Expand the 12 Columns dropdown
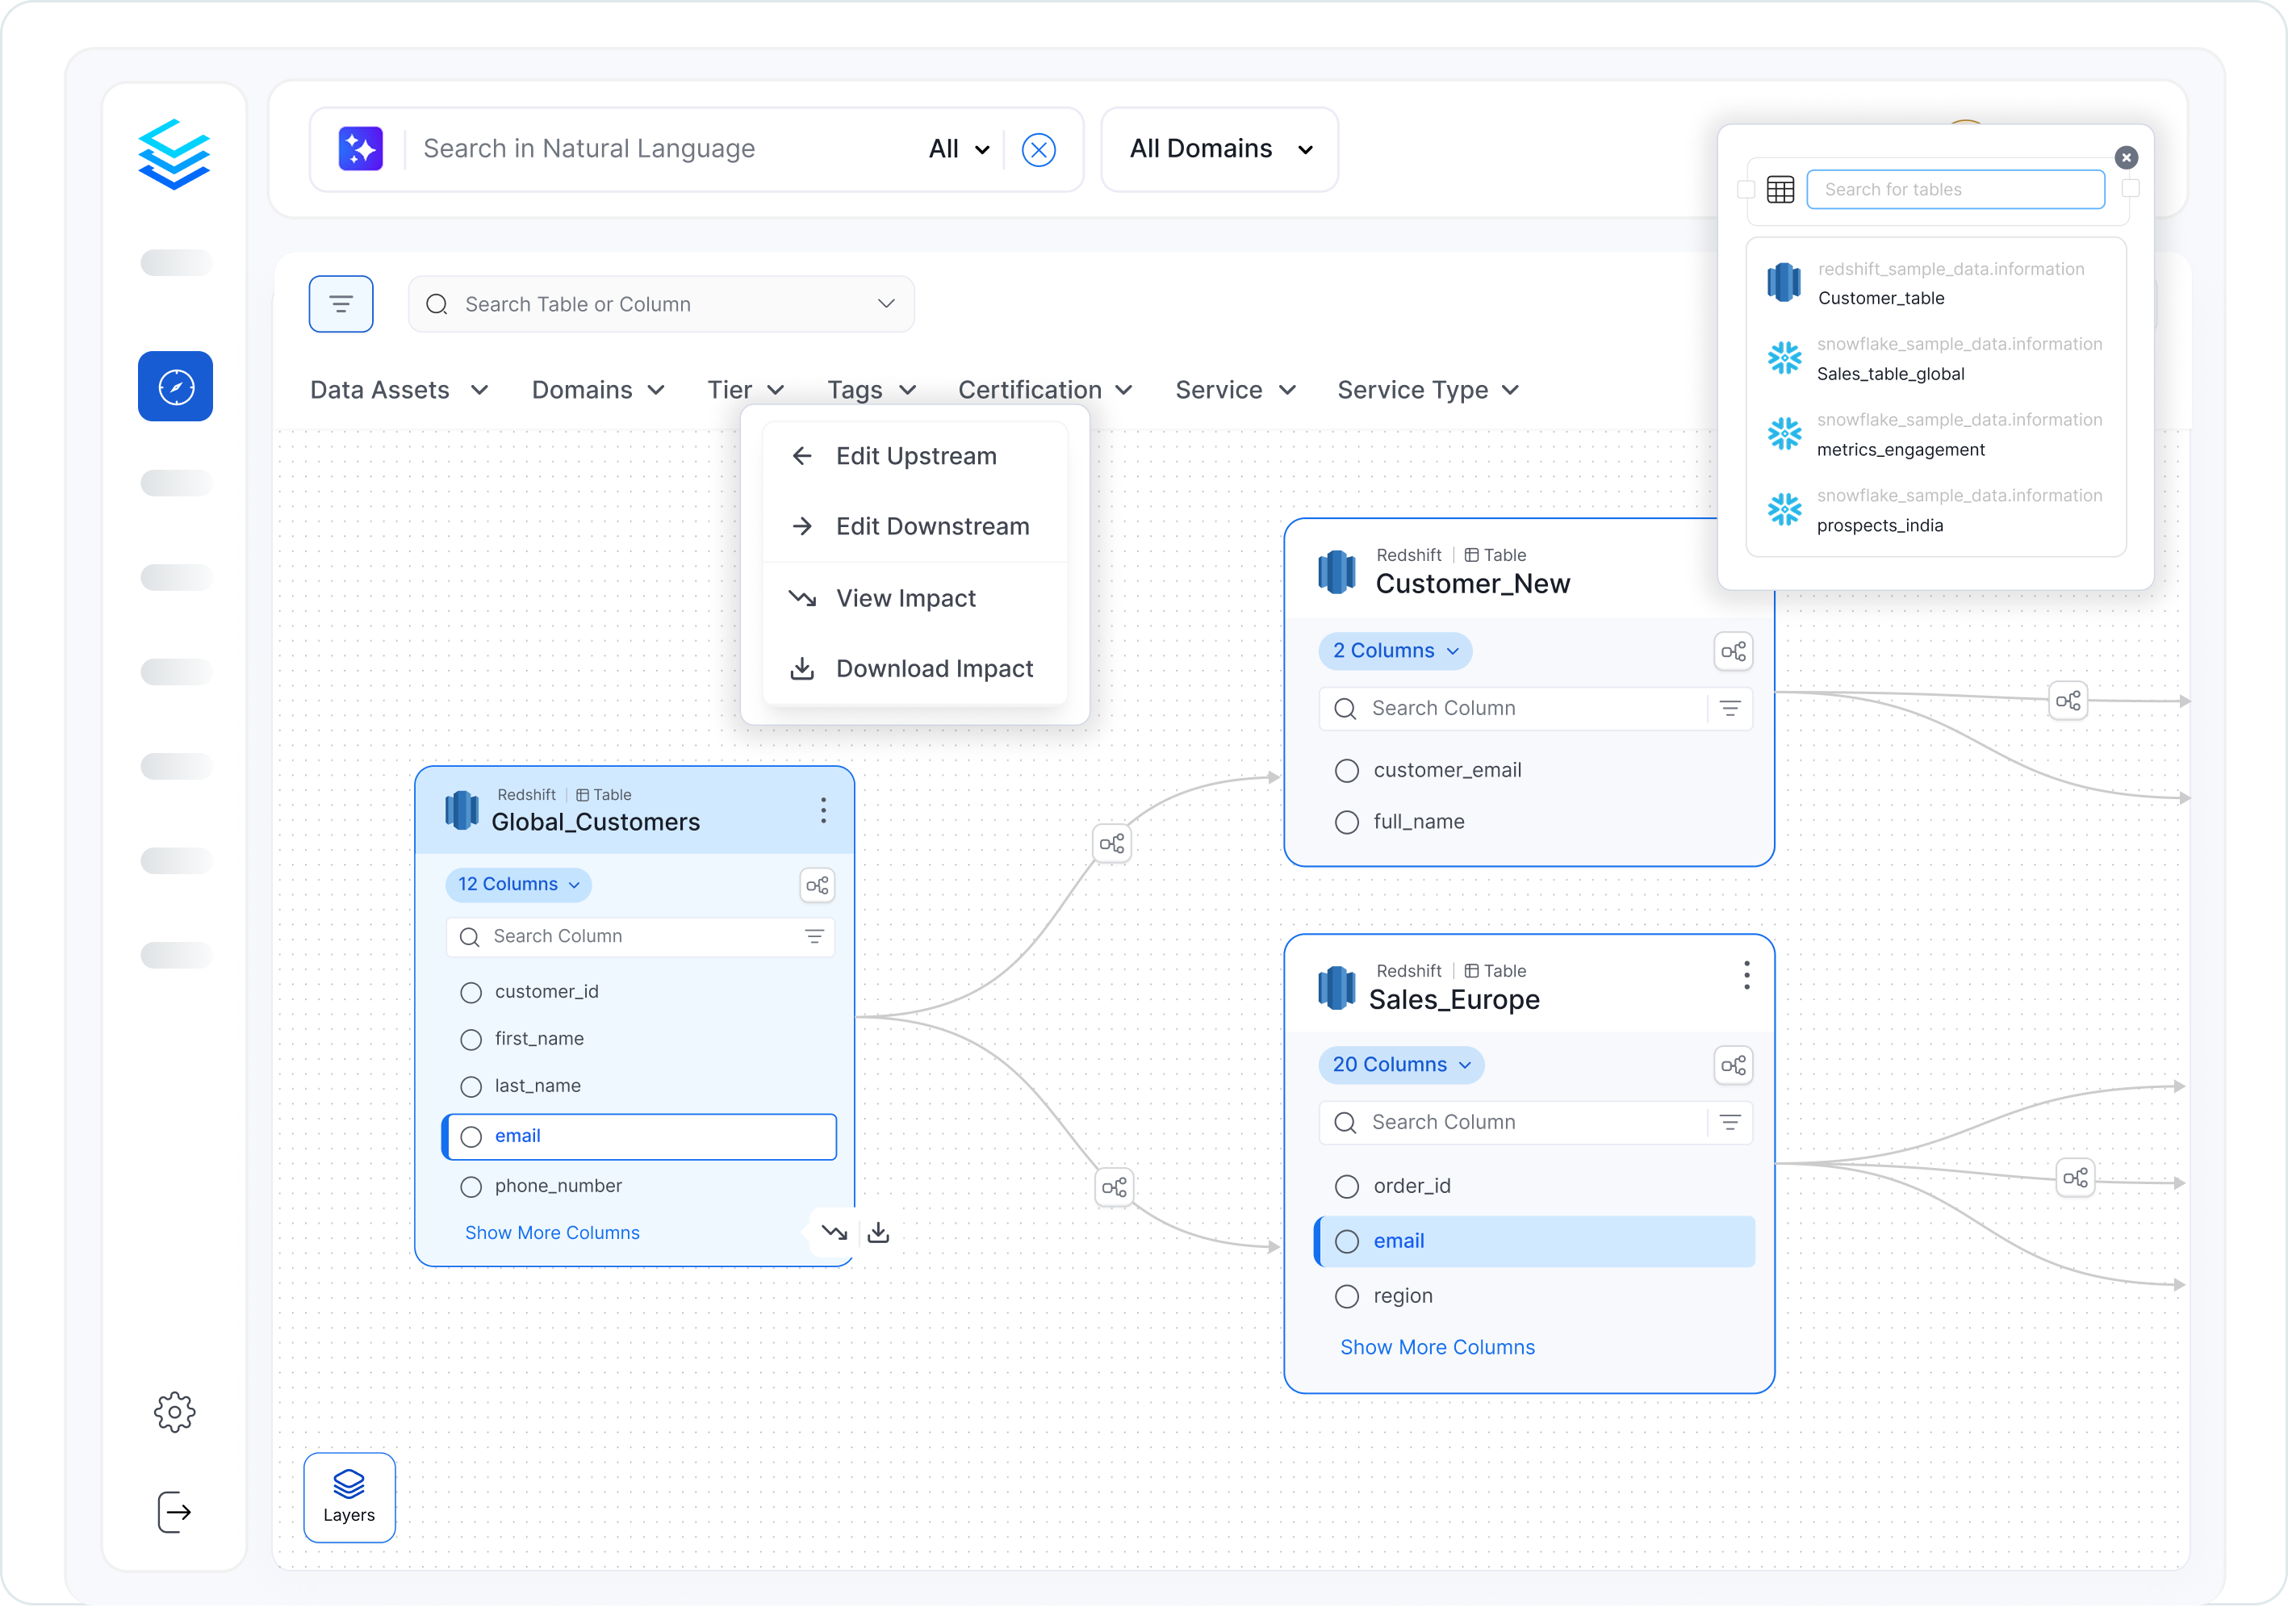This screenshot has height=1624, width=2288. [x=518, y=884]
